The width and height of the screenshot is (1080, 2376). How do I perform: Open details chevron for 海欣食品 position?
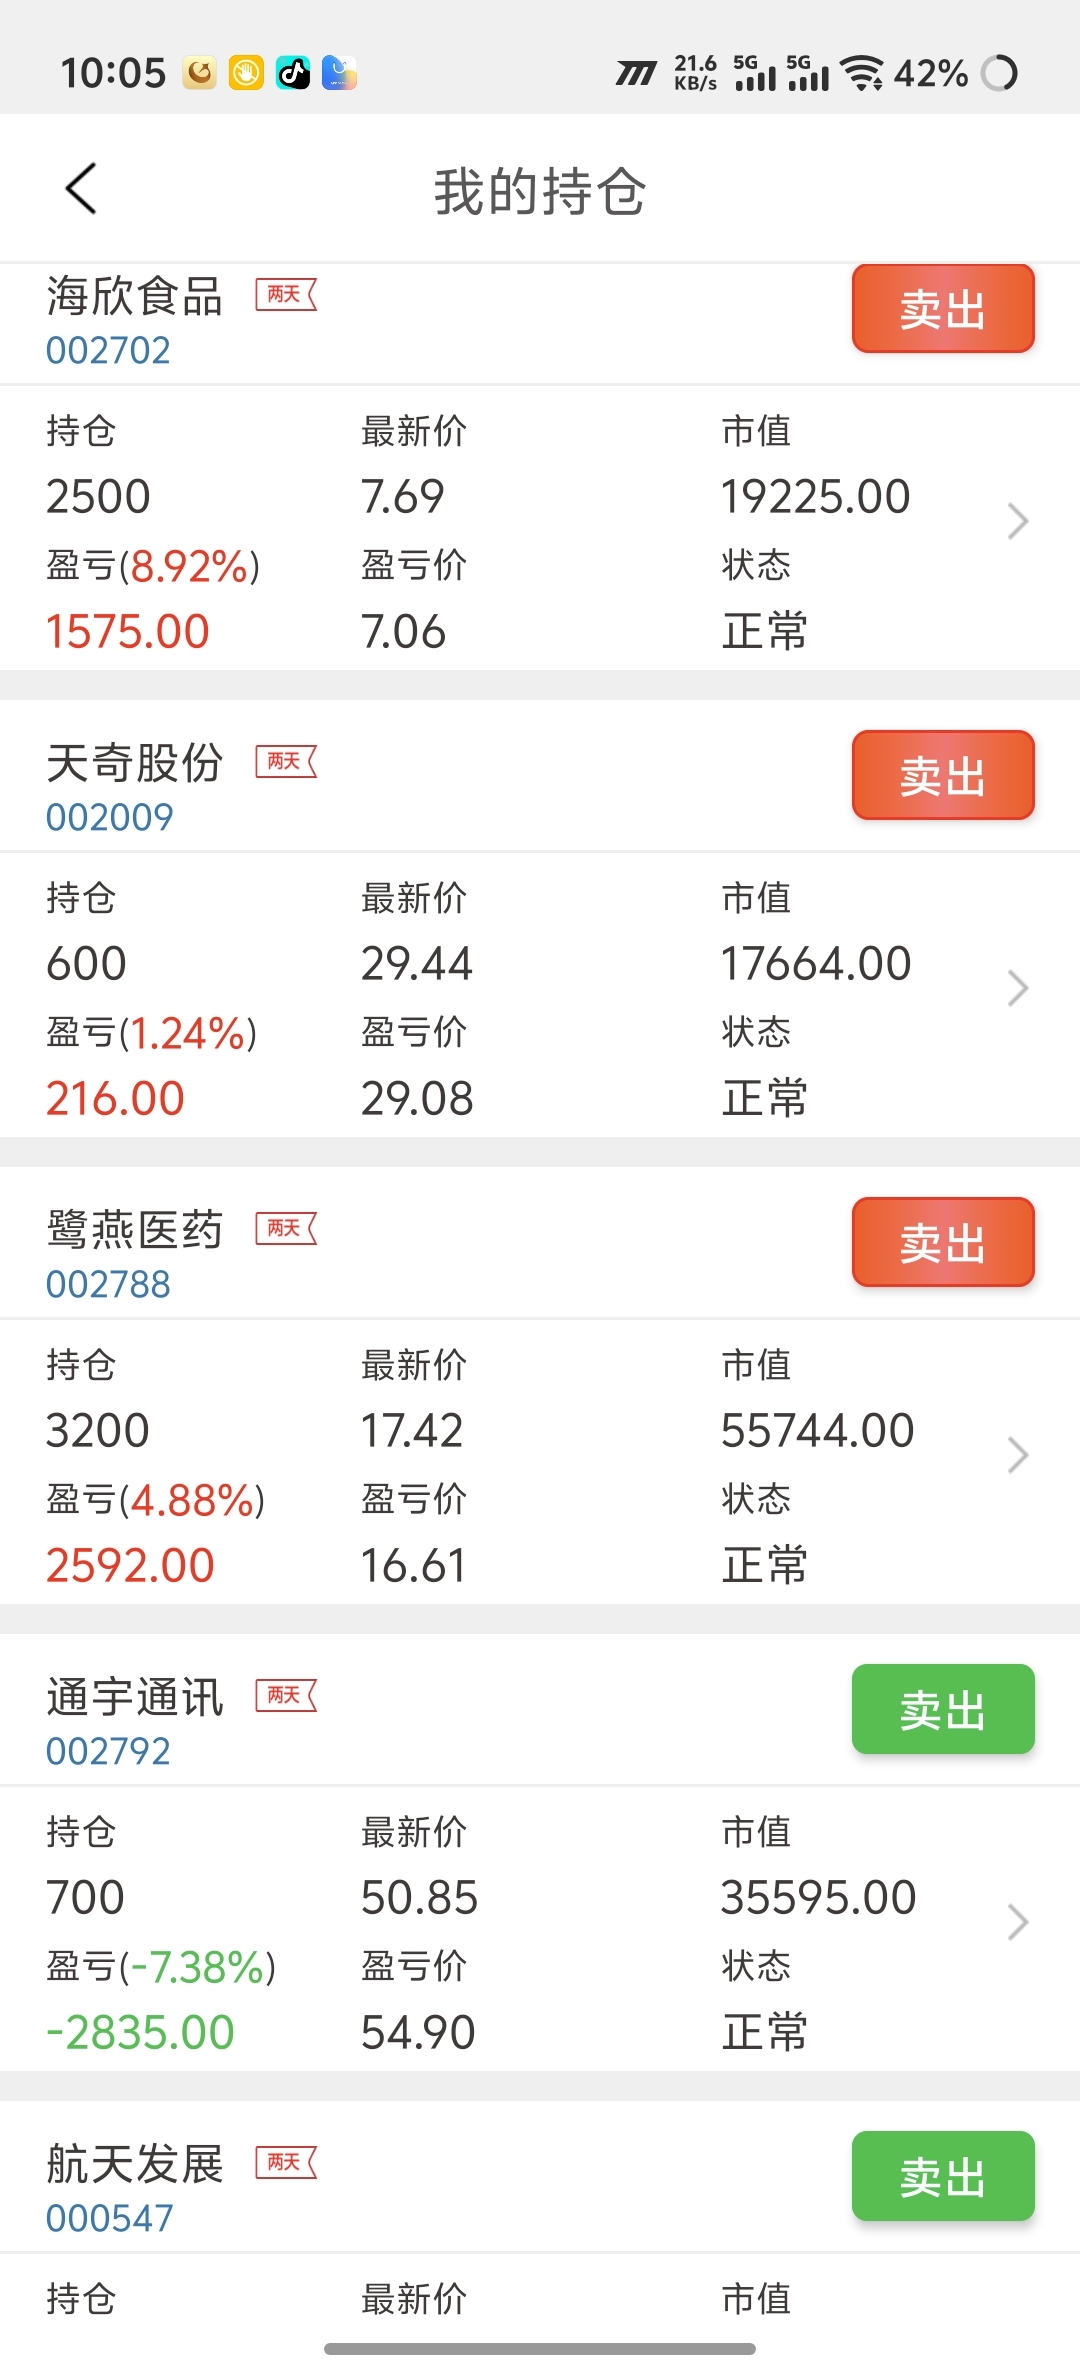(x=1018, y=521)
